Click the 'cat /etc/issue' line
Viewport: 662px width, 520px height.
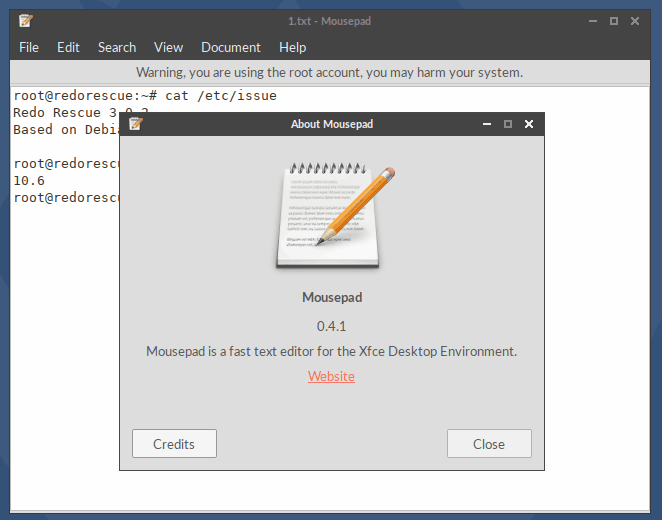tap(145, 96)
